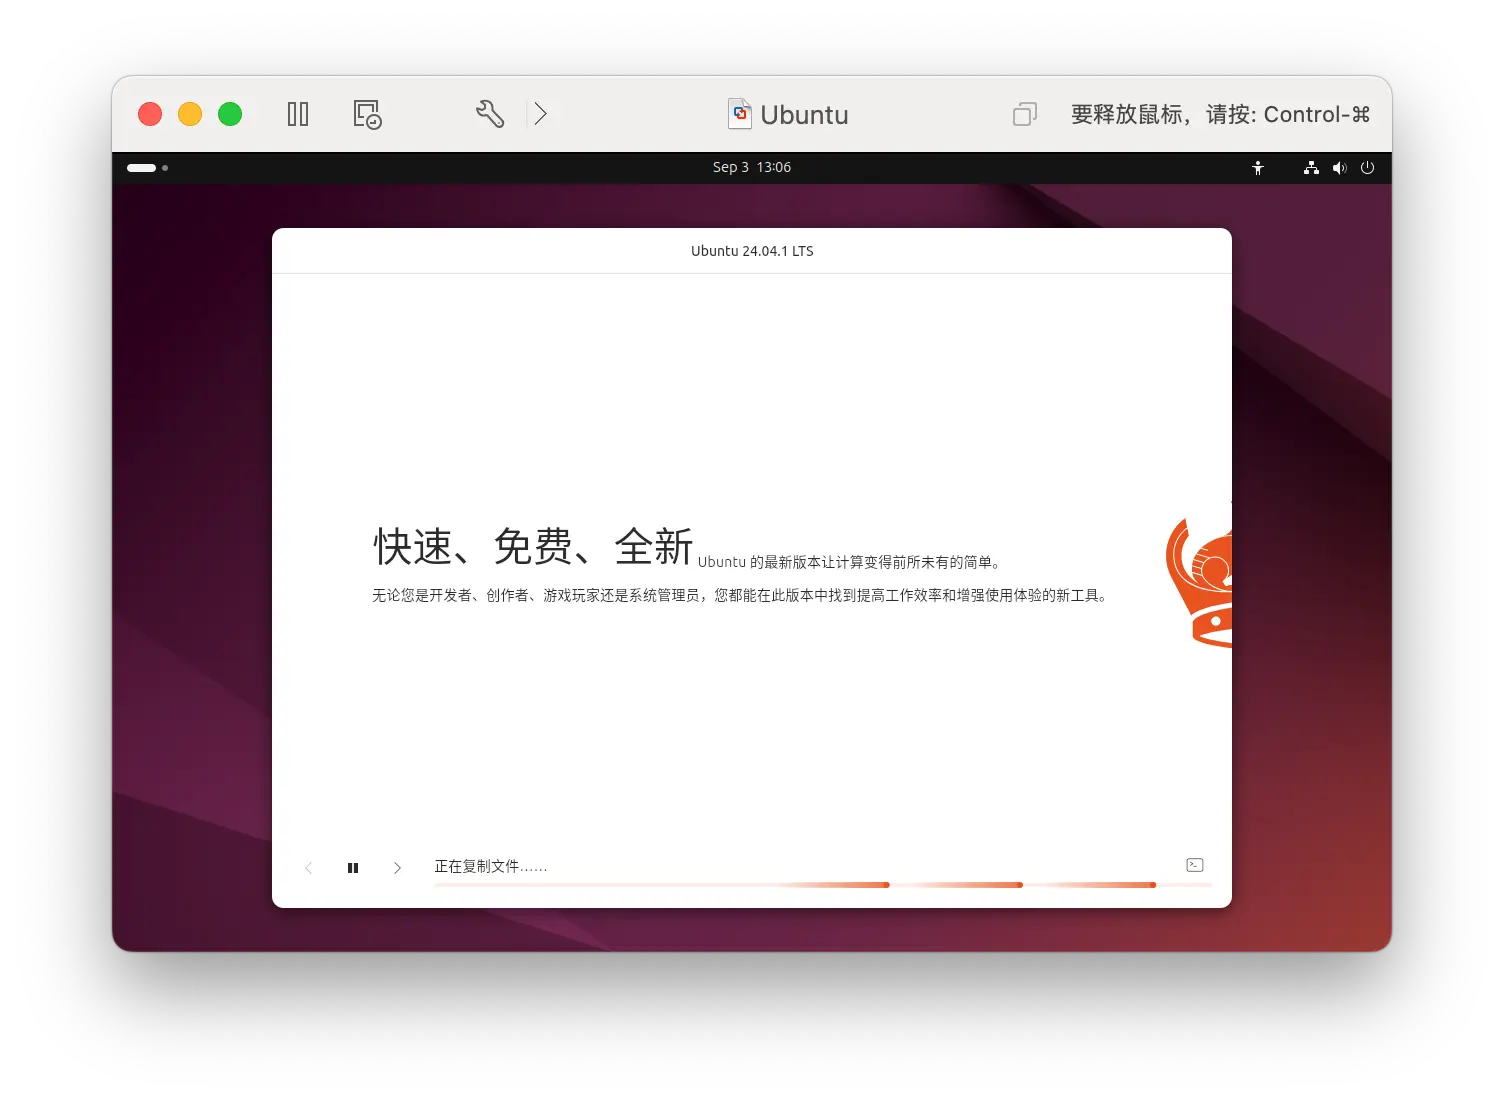
Task: Click the file copying progress bar
Action: coord(823,885)
